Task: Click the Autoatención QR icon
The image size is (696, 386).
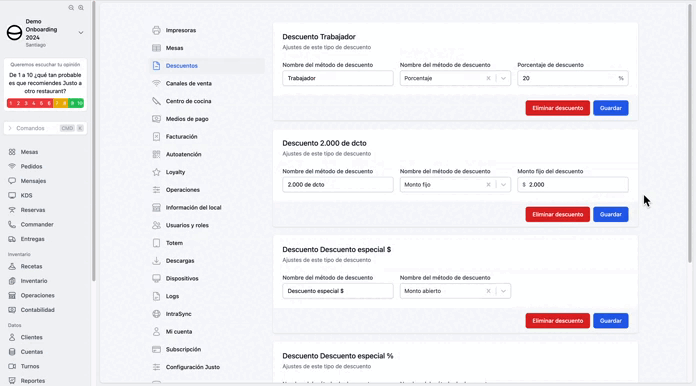Action: [x=156, y=154]
